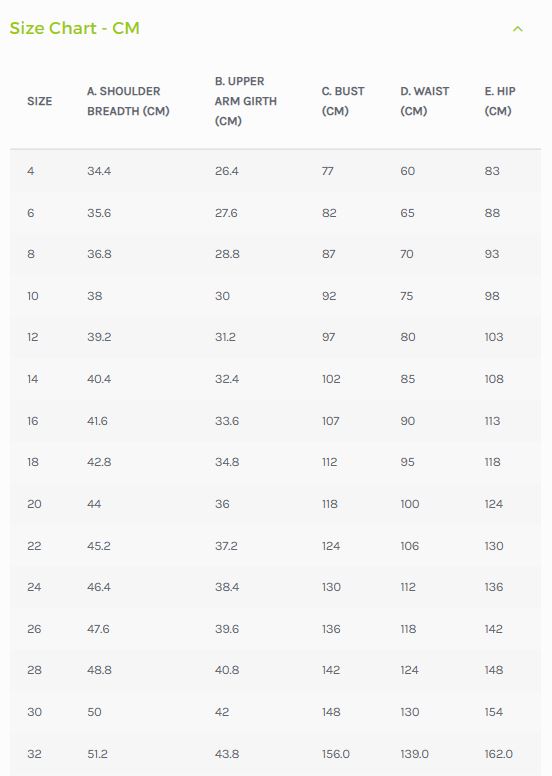Image resolution: width=552 pixels, height=776 pixels.
Task: Click hip value 108 for size 14
Action: [494, 380]
